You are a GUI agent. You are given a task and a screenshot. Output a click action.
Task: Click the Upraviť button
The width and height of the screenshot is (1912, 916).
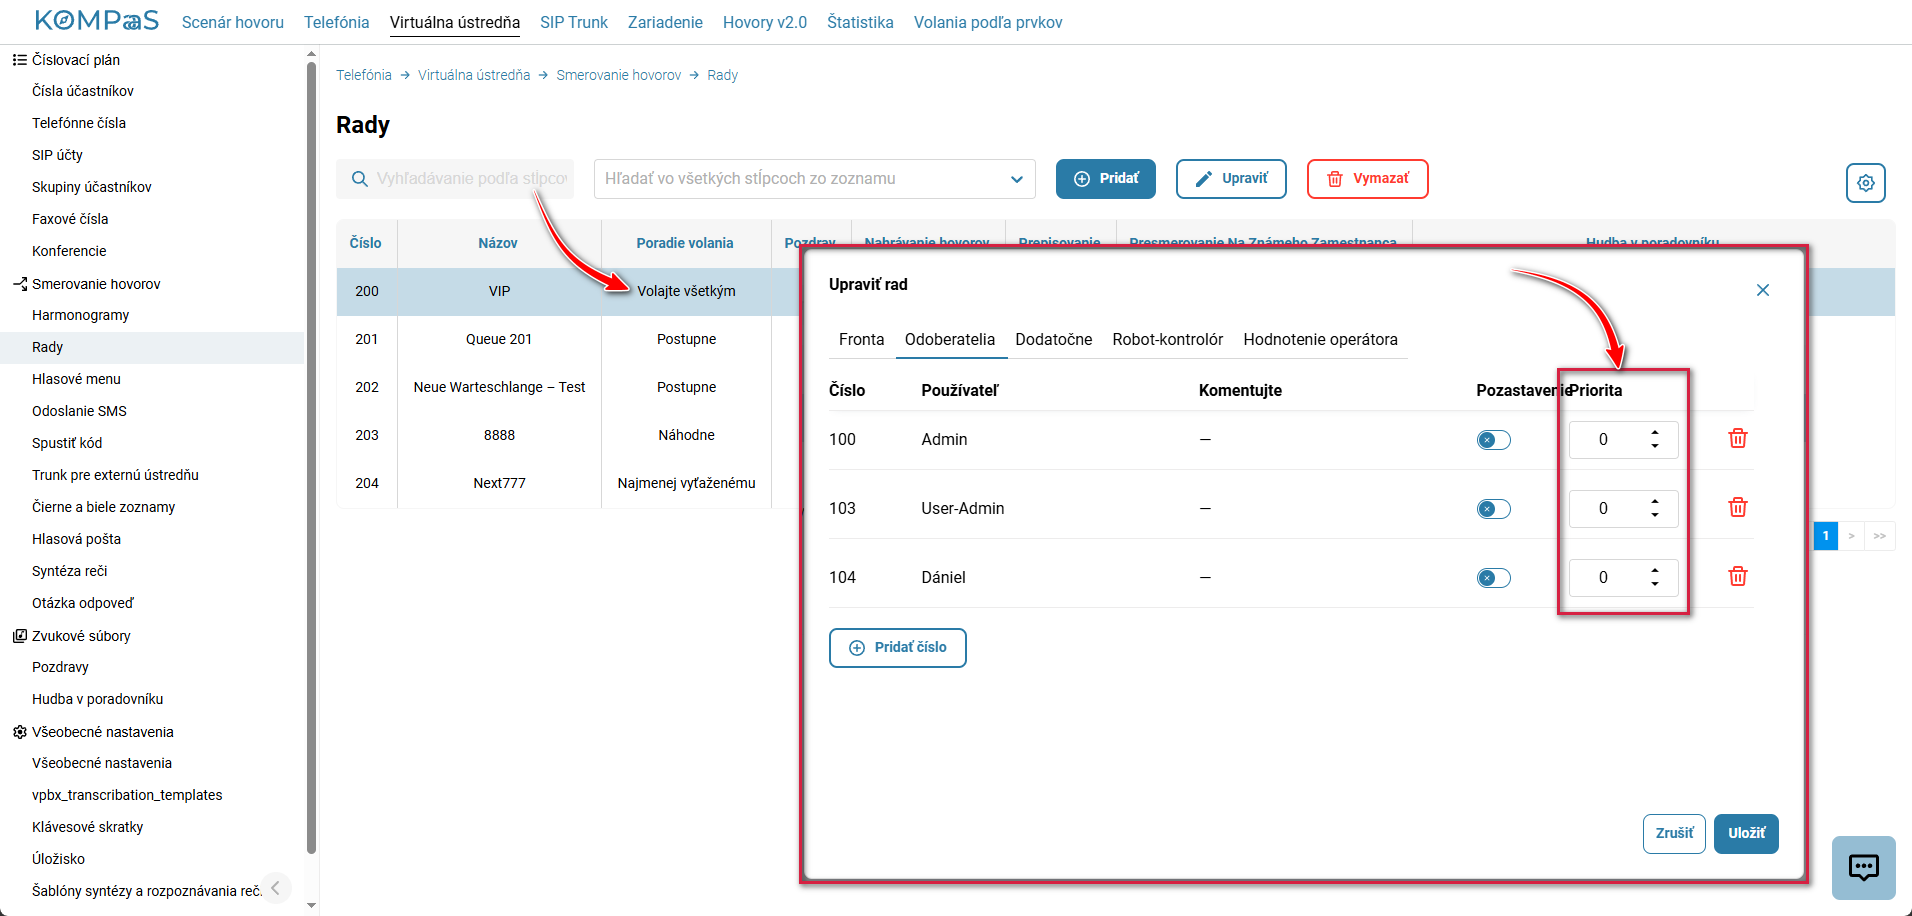pos(1231,179)
